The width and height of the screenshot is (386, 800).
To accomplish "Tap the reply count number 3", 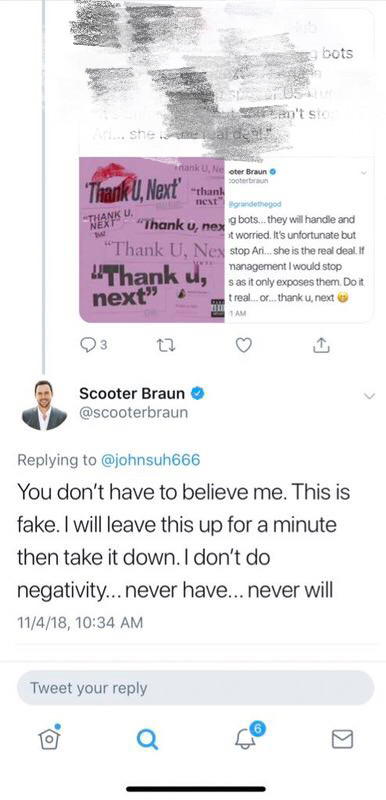I will 104,346.
